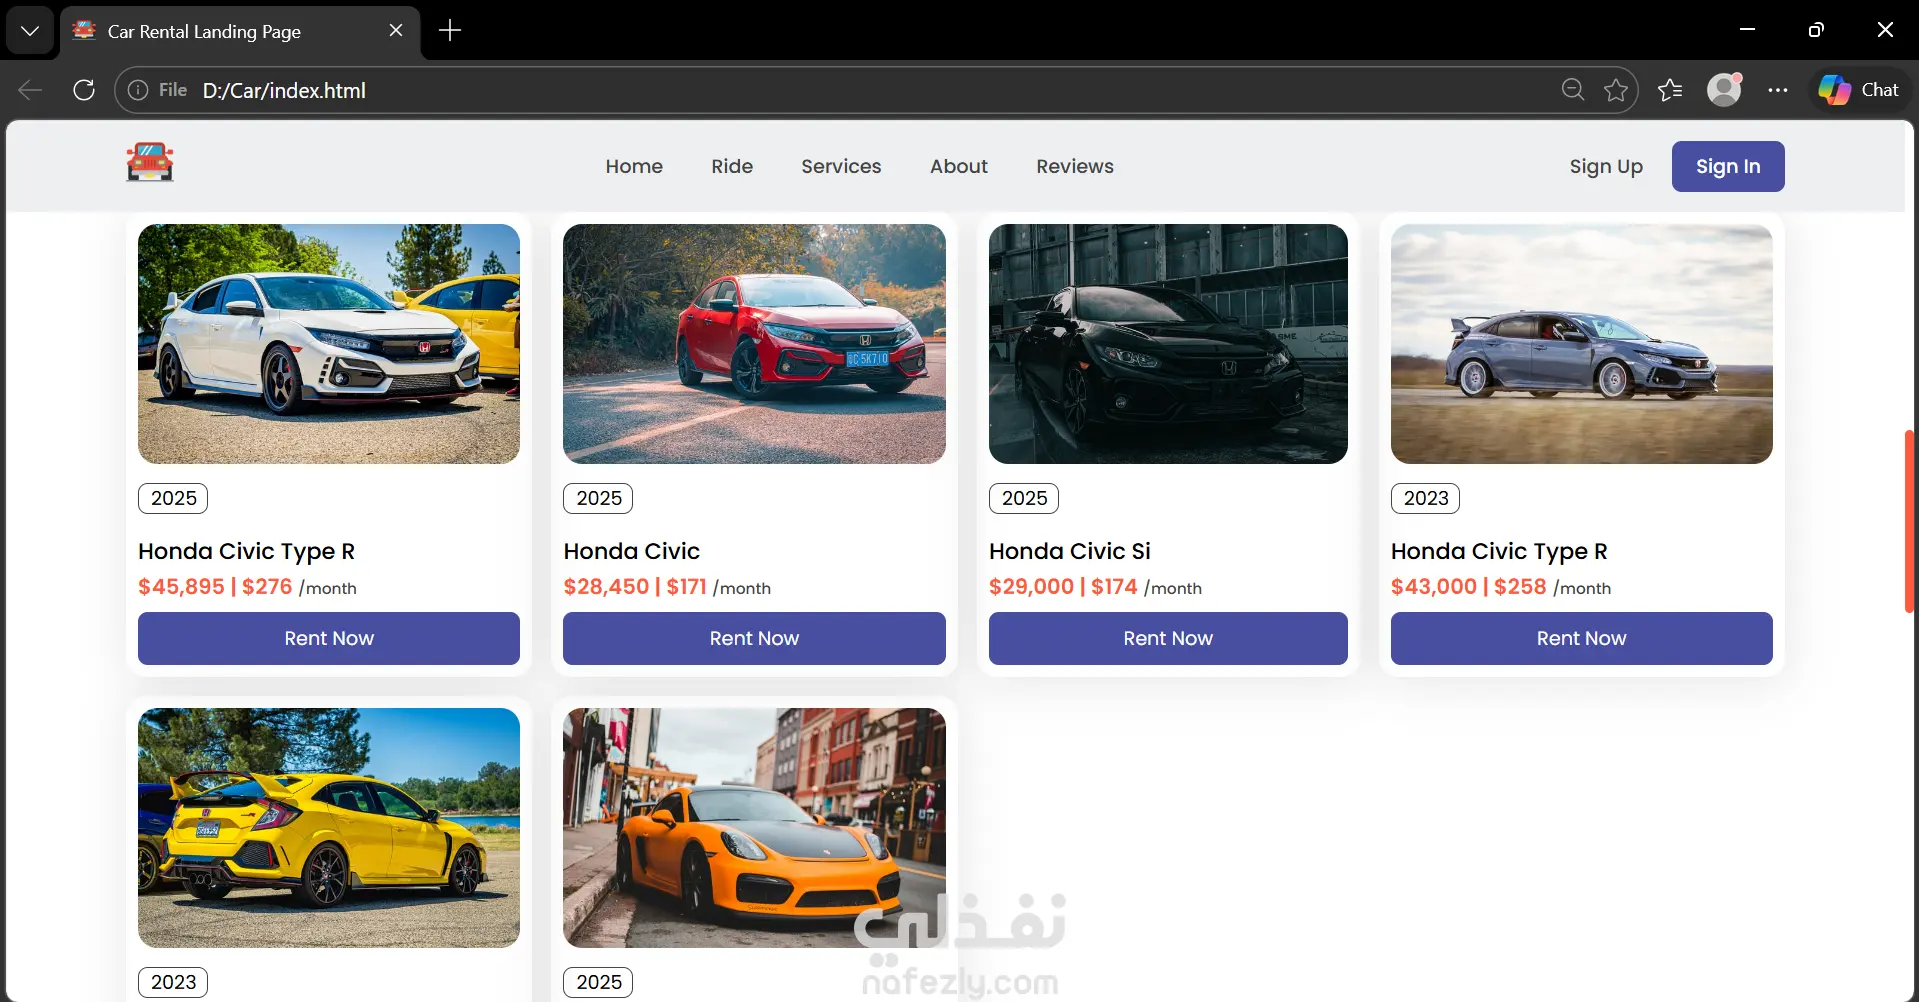Open the Reviews nav link
Viewport: 1919px width, 1002px height.
(x=1075, y=166)
